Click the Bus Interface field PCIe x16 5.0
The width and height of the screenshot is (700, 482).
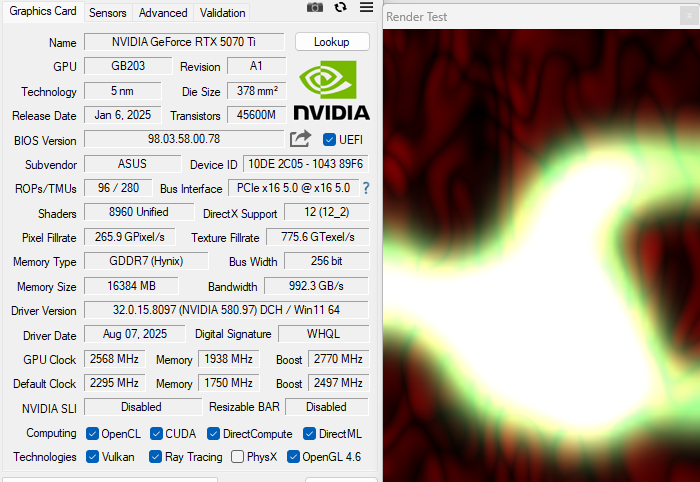(x=293, y=188)
